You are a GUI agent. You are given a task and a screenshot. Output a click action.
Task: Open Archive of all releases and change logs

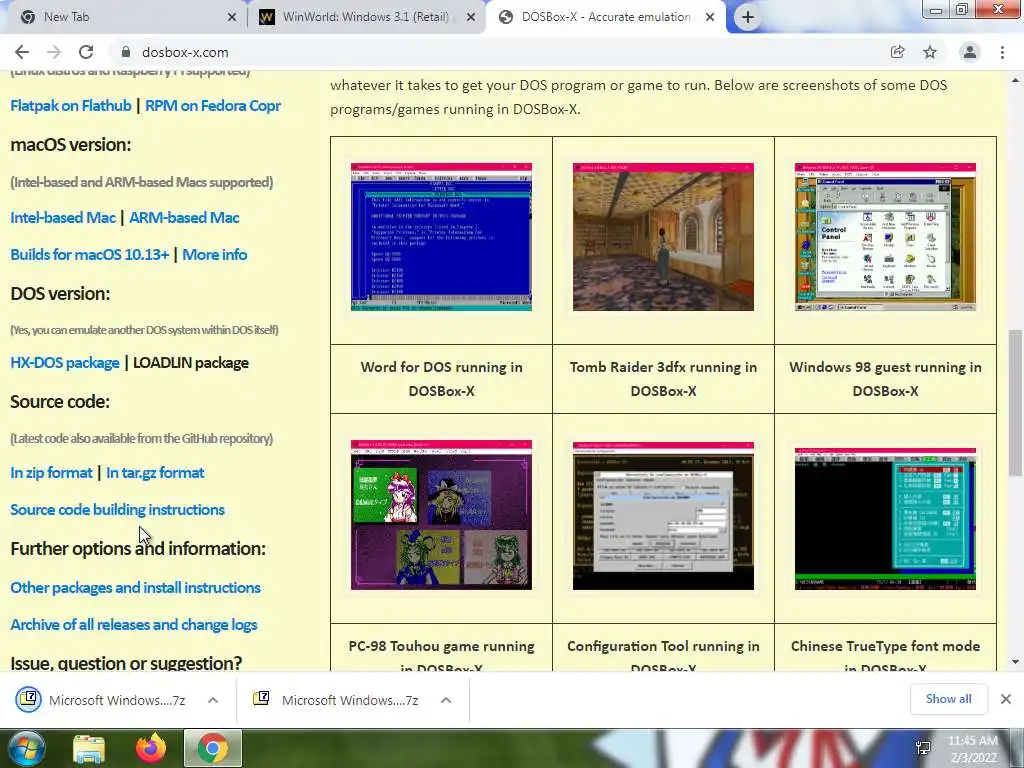(134, 625)
